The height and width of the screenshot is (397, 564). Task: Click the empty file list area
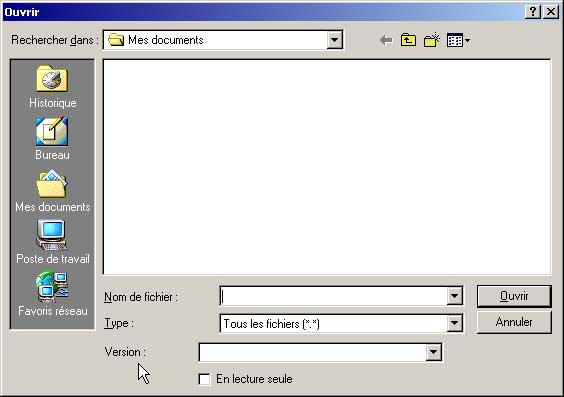(x=327, y=167)
